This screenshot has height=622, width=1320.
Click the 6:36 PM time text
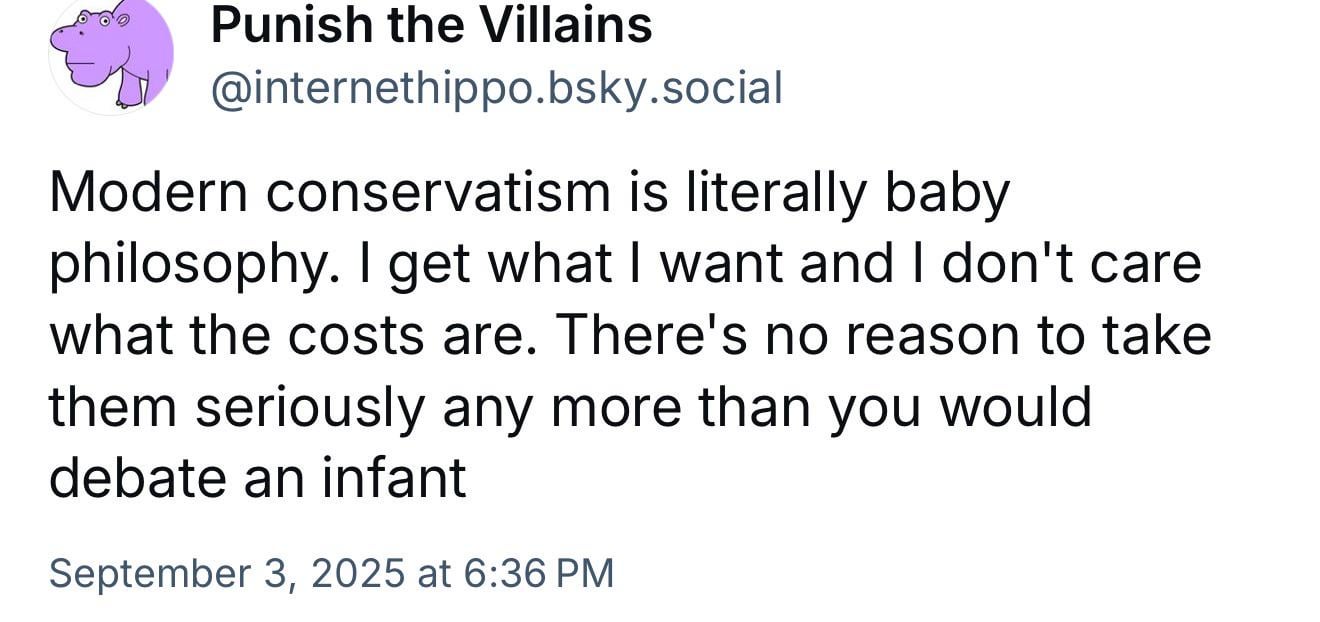538,573
